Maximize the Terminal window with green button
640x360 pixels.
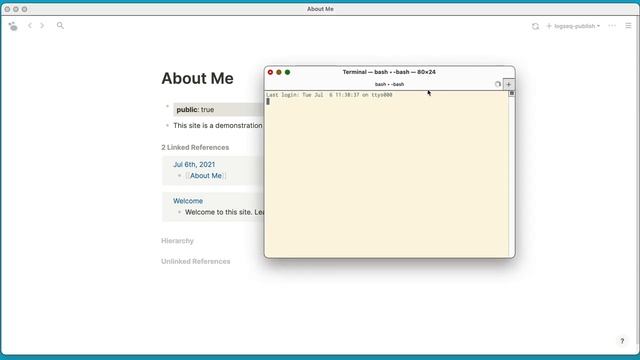click(287, 72)
